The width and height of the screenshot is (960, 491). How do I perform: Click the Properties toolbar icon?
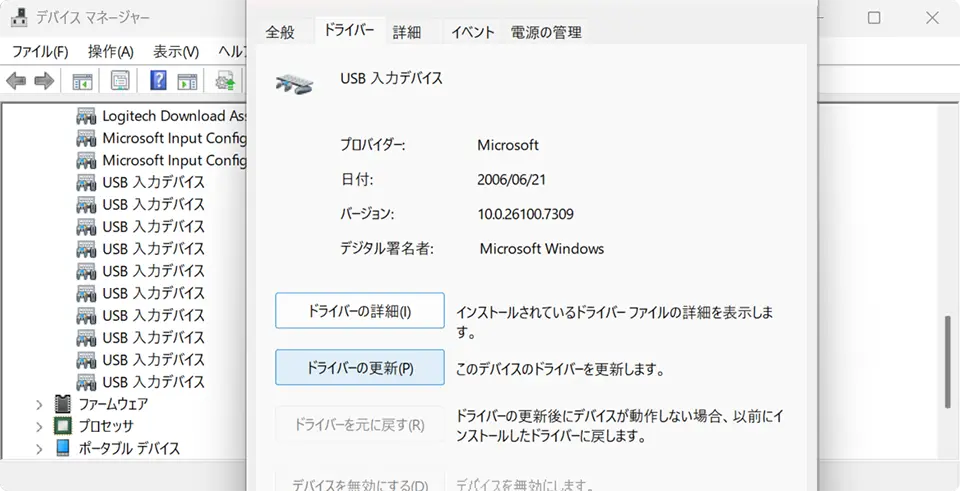pos(120,81)
